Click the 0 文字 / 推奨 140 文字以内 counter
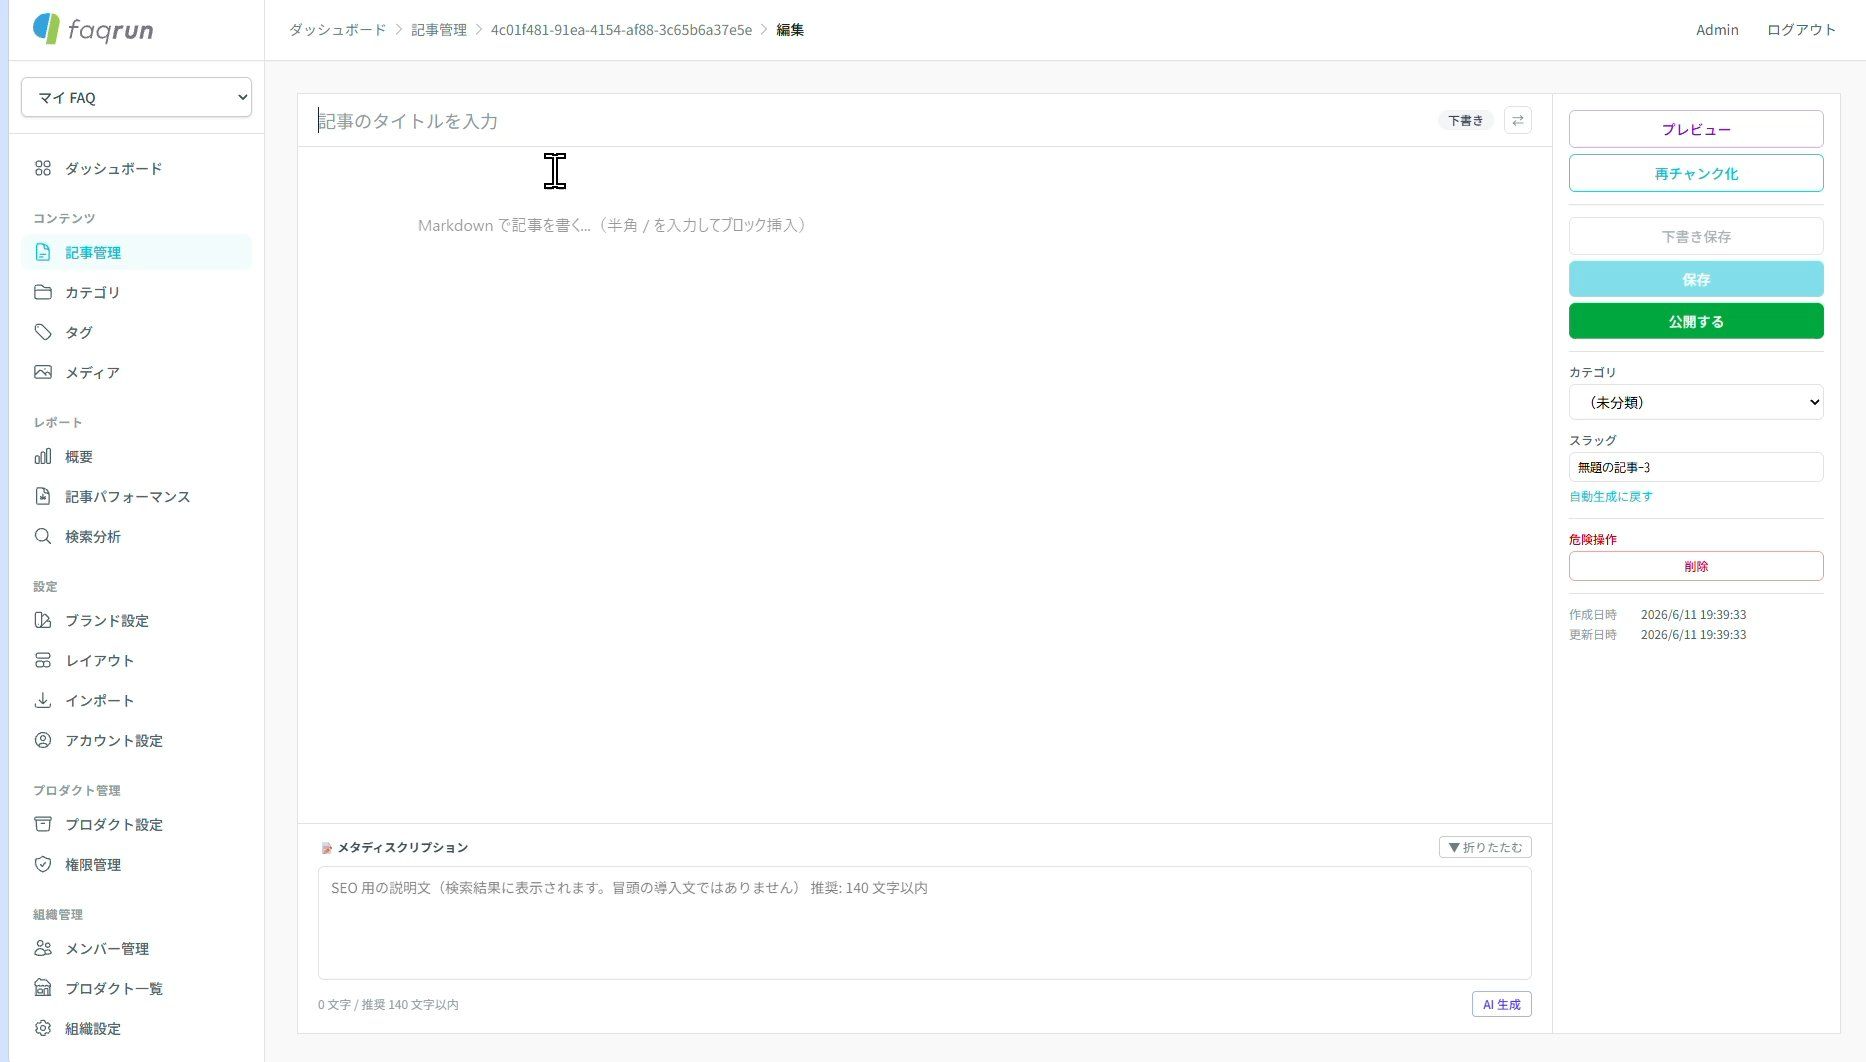The image size is (1866, 1062). (388, 1004)
